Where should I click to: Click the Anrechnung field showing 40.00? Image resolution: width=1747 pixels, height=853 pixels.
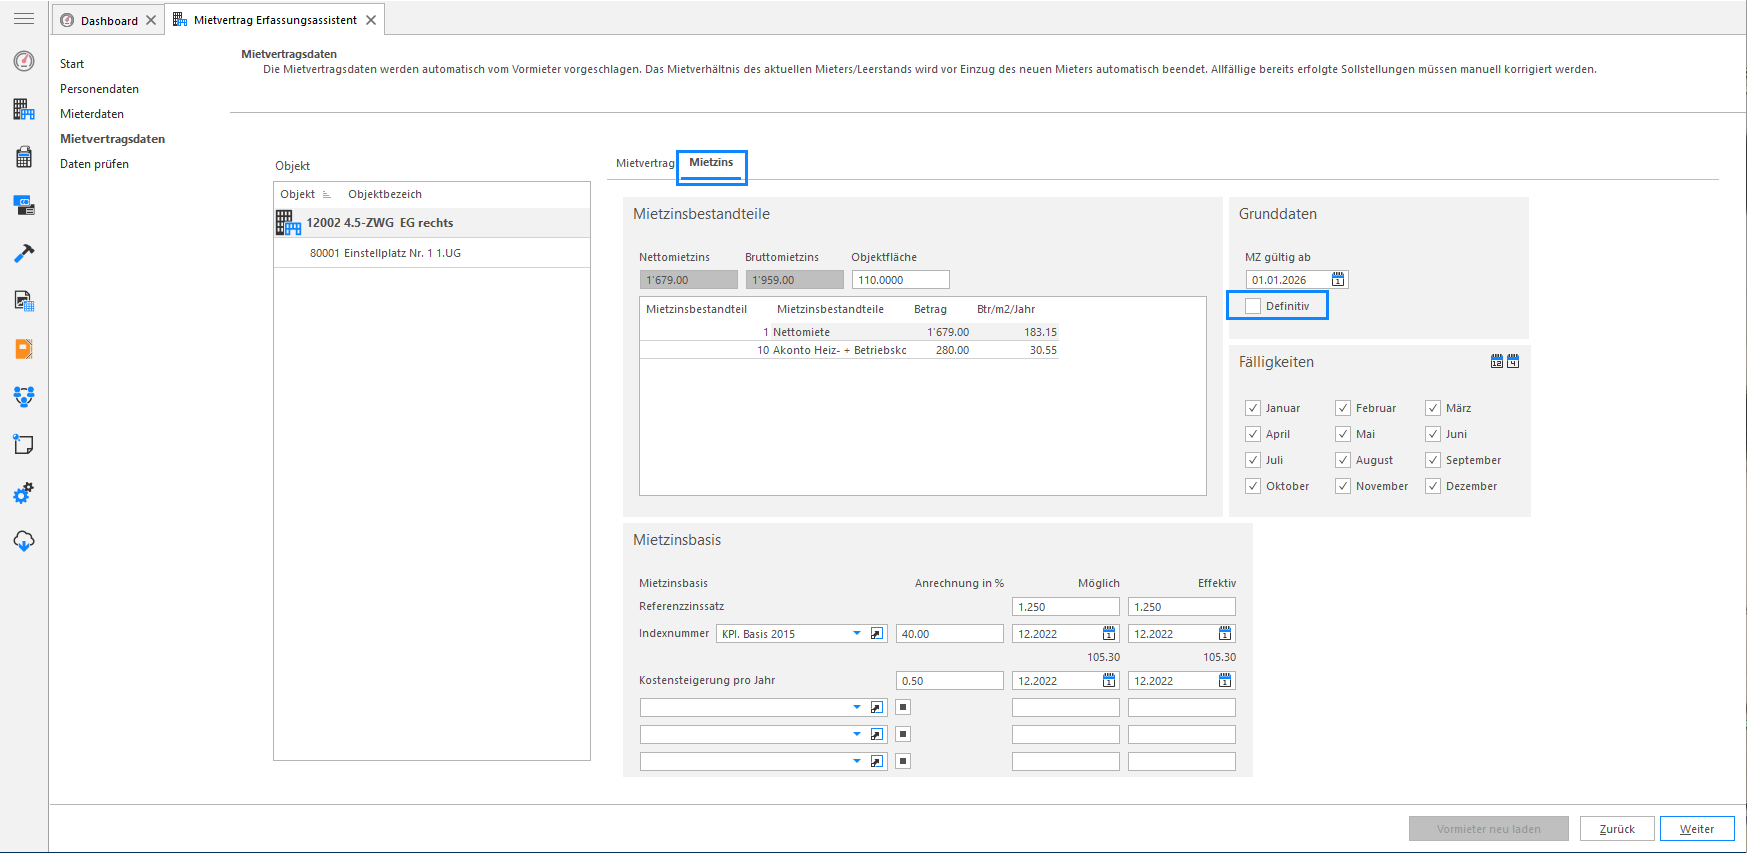point(949,634)
